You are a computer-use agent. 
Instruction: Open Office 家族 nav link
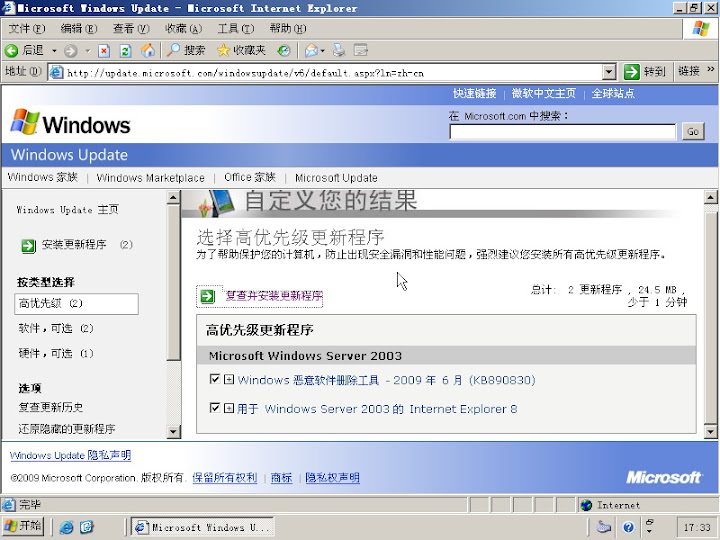click(250, 177)
